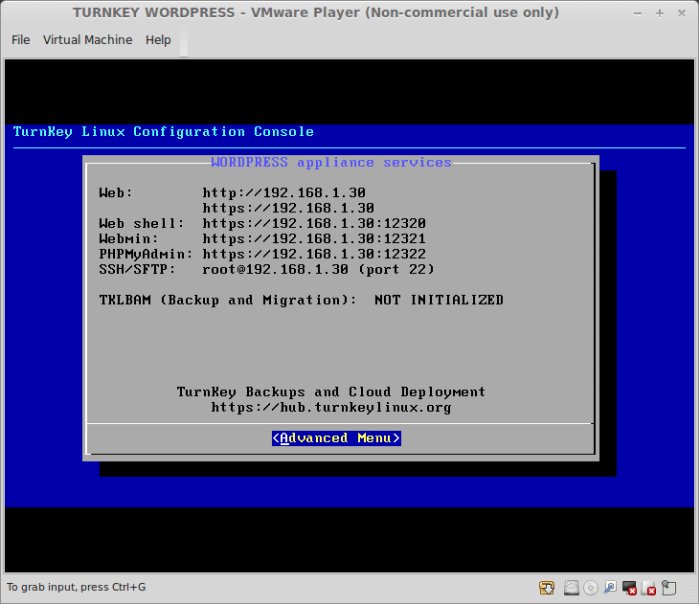
Task: Select the Advanced Menu button
Action: pyautogui.click(x=336, y=438)
